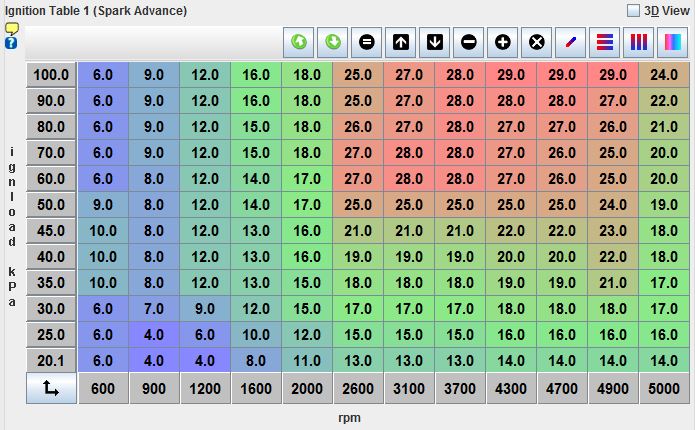Click the vertical stripes interpolate button
695x430 pixels.
(638, 42)
